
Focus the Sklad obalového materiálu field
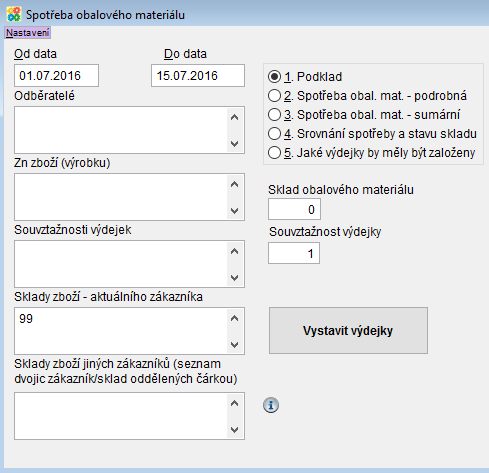(294, 209)
